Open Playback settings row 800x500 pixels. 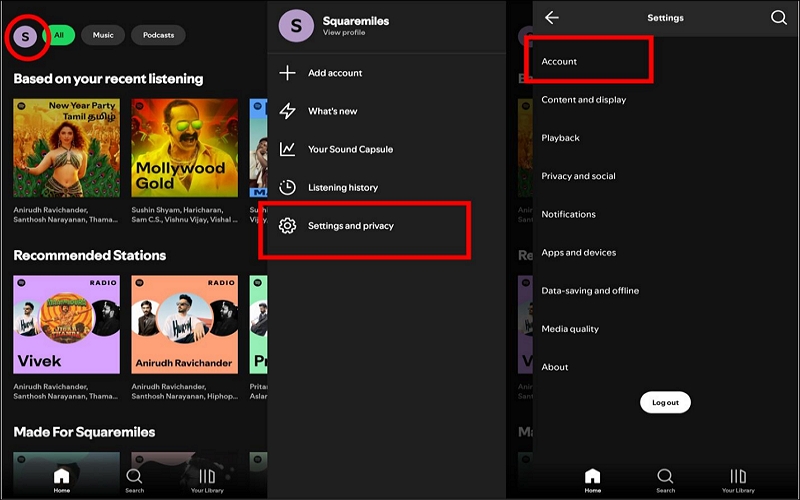(x=665, y=138)
